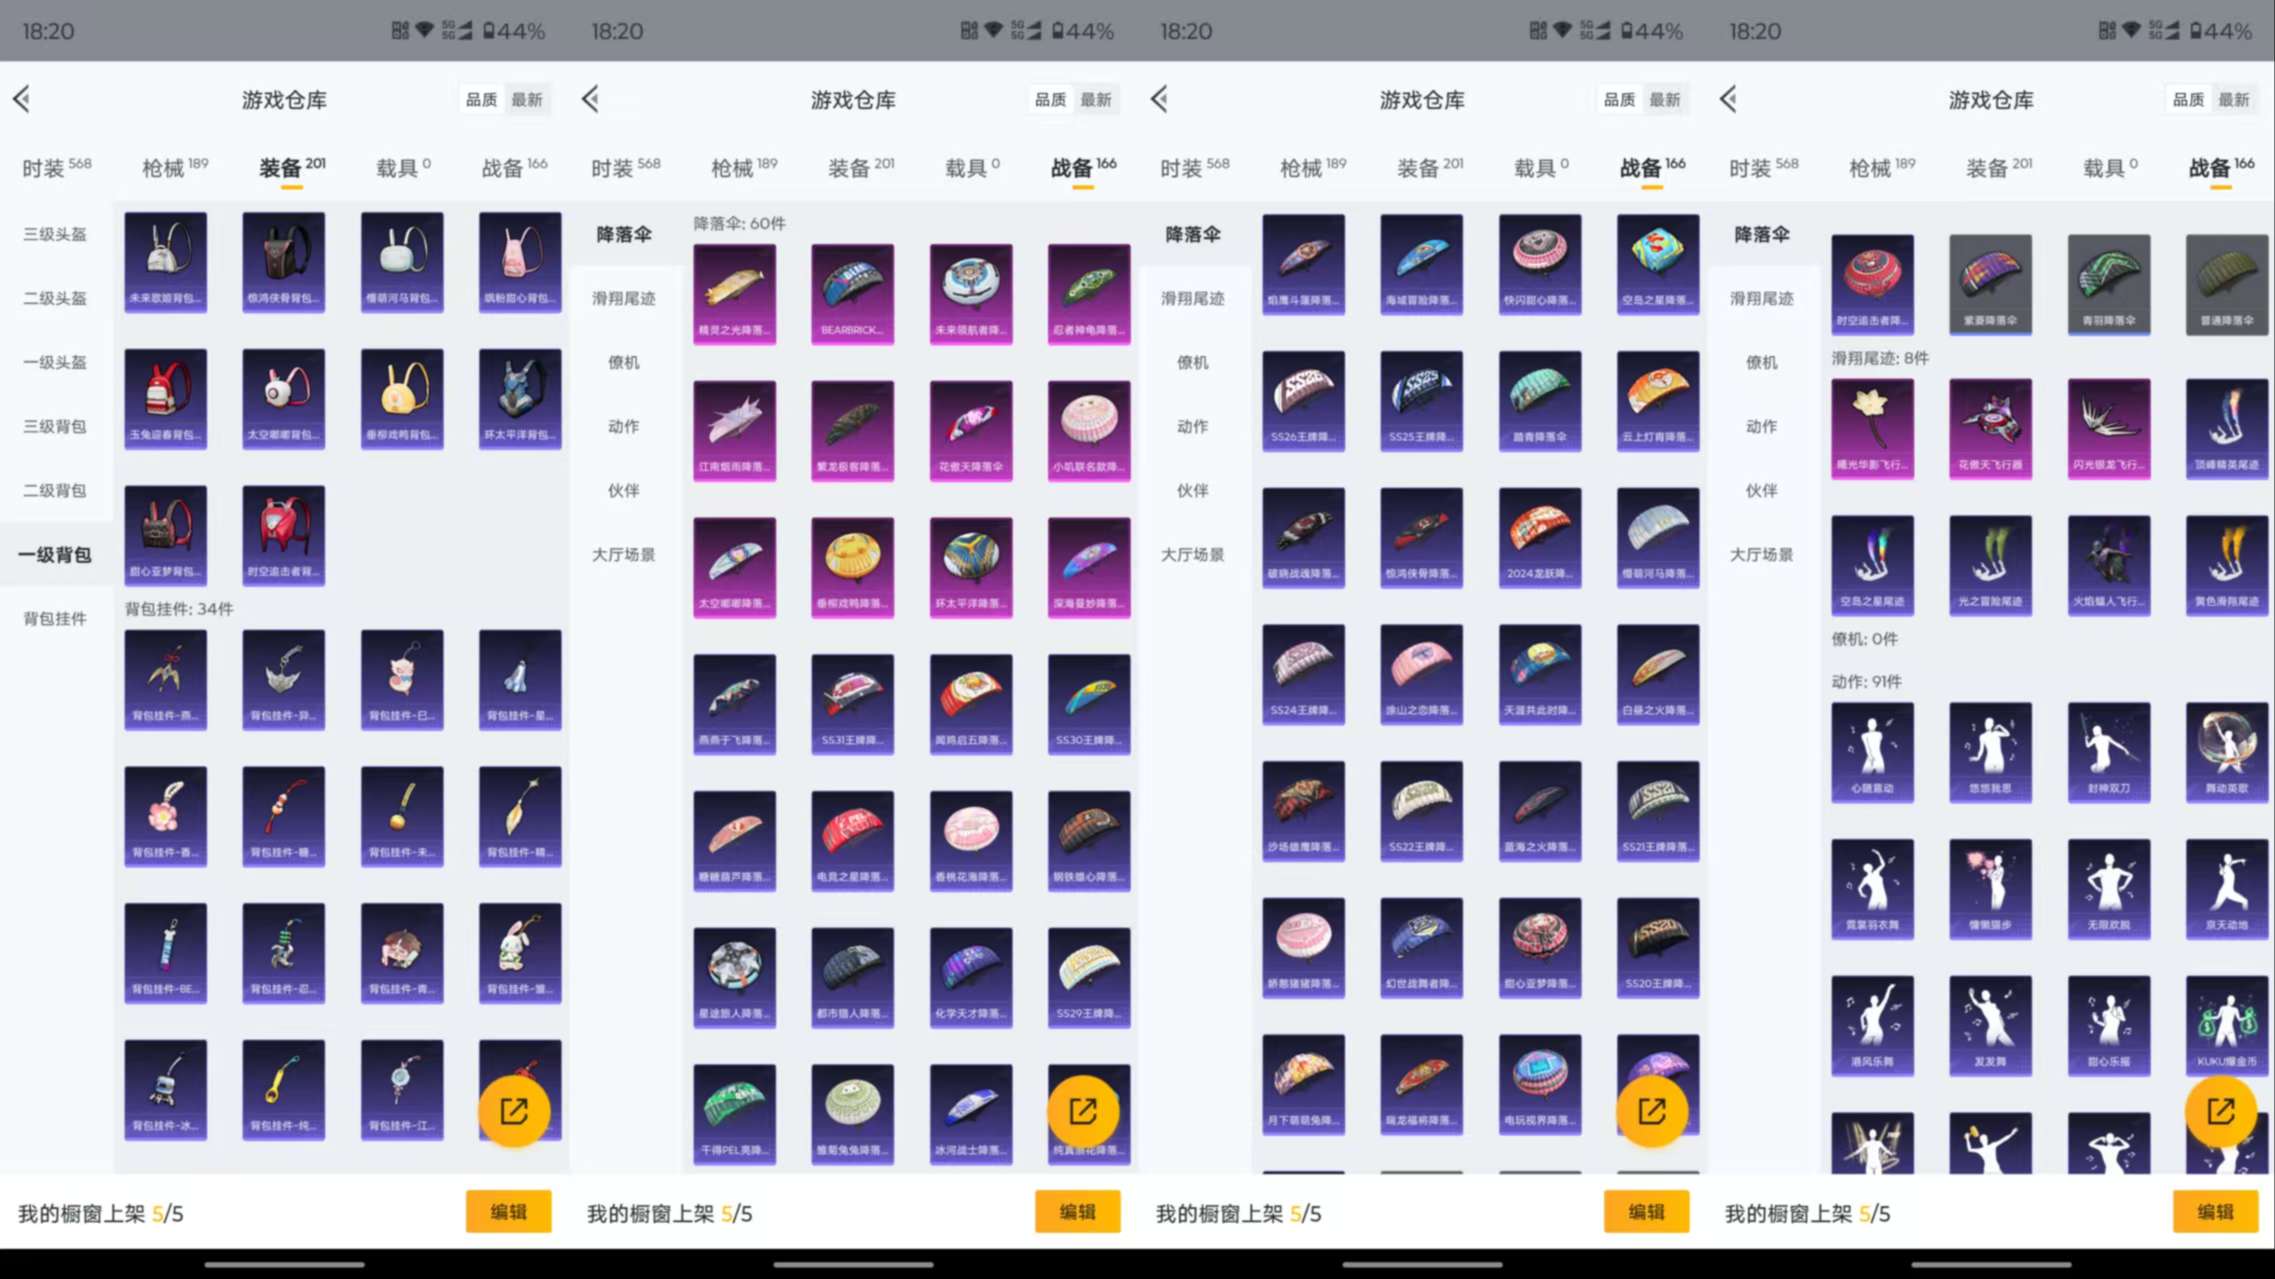Select the 未来歌姬背包 backpack item
This screenshot has height=1279, width=2275.
click(x=165, y=262)
